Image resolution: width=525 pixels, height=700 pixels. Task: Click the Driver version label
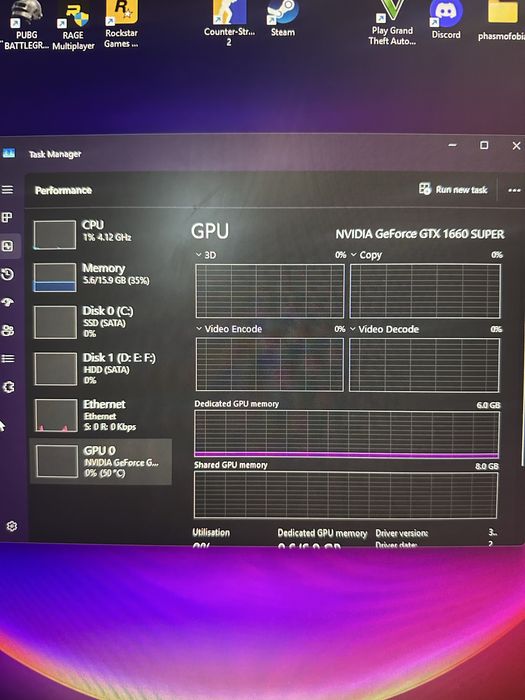401,533
